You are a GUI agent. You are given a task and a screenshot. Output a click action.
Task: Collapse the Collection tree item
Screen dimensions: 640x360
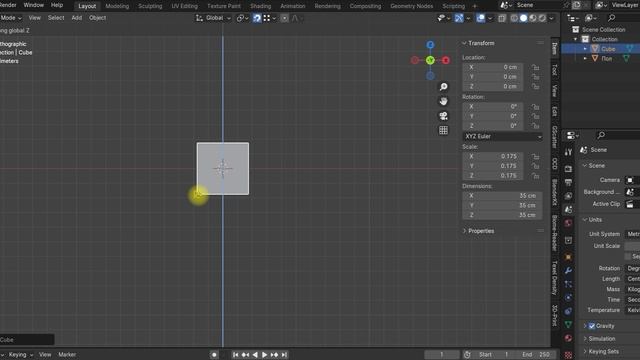pyautogui.click(x=576, y=39)
